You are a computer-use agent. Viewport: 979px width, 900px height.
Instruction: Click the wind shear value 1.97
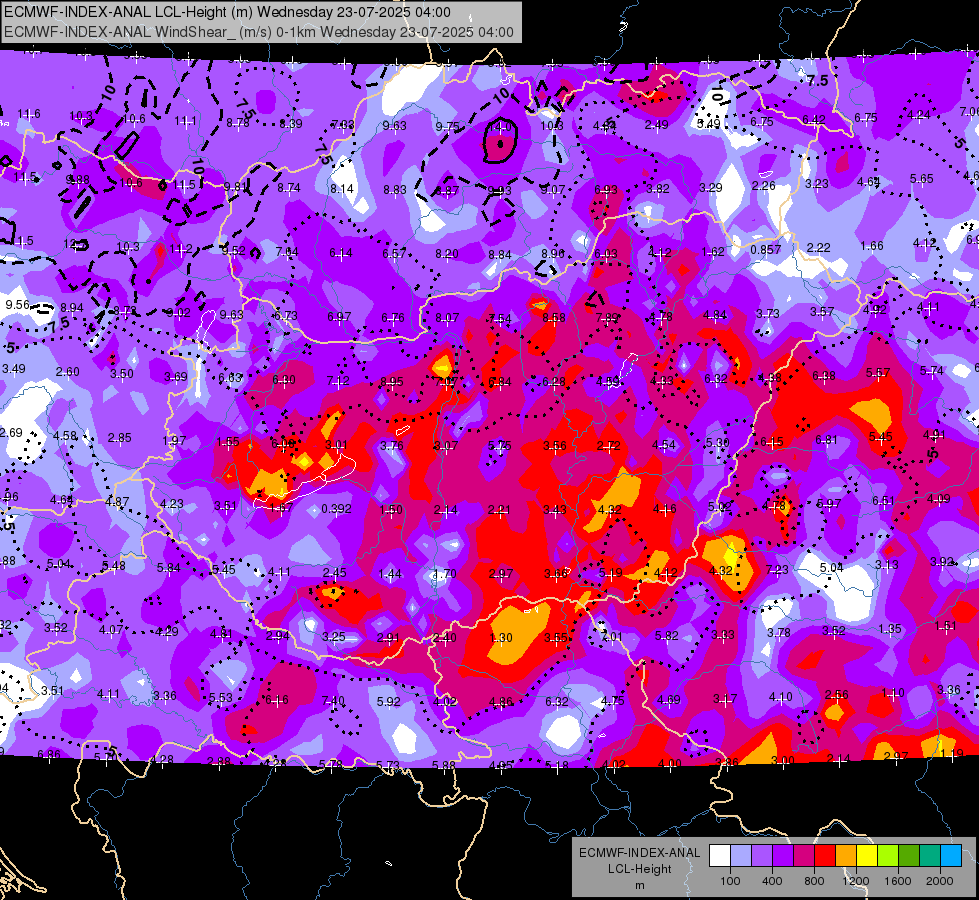174,440
